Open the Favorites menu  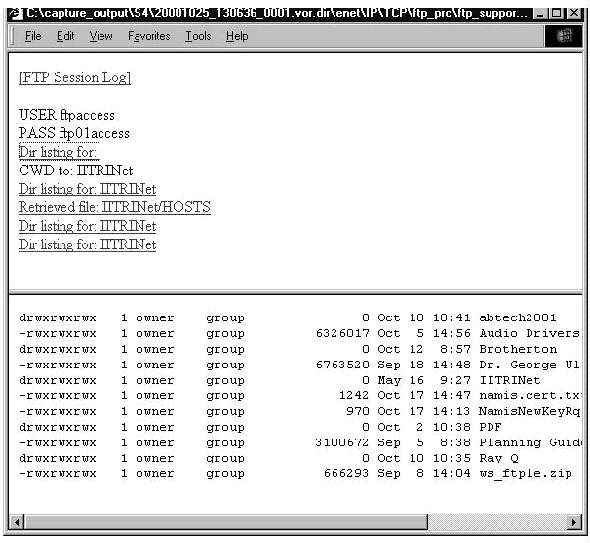point(149,36)
